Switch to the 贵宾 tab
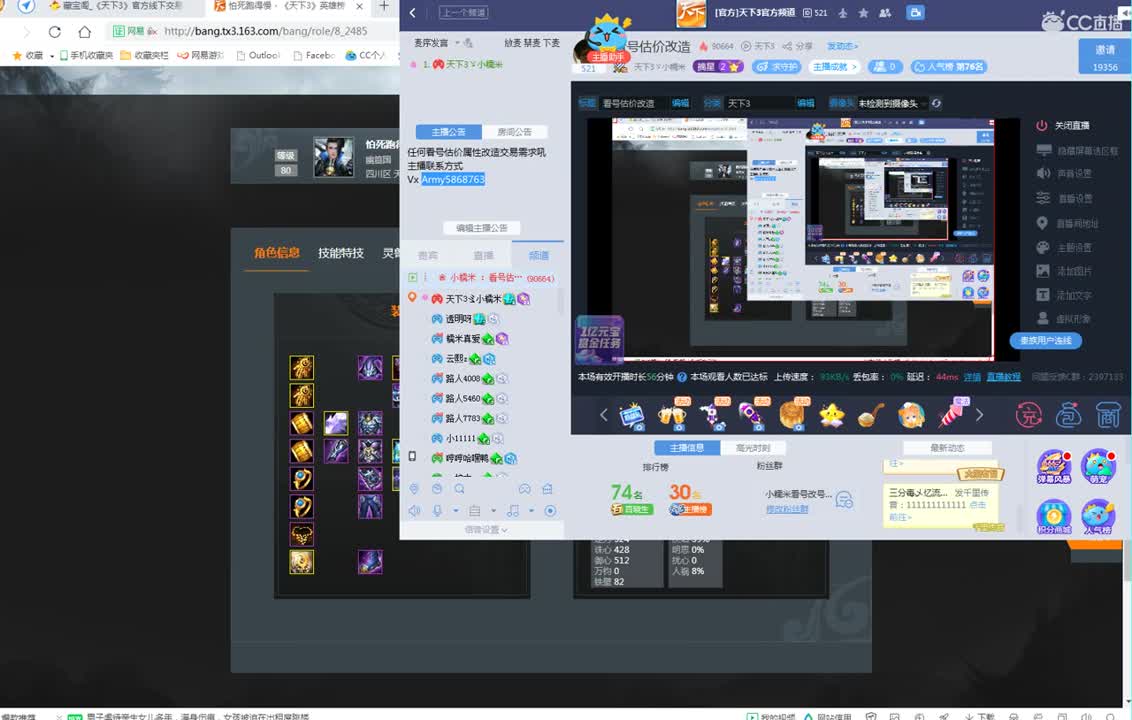This screenshot has width=1132, height=720. 427,255
